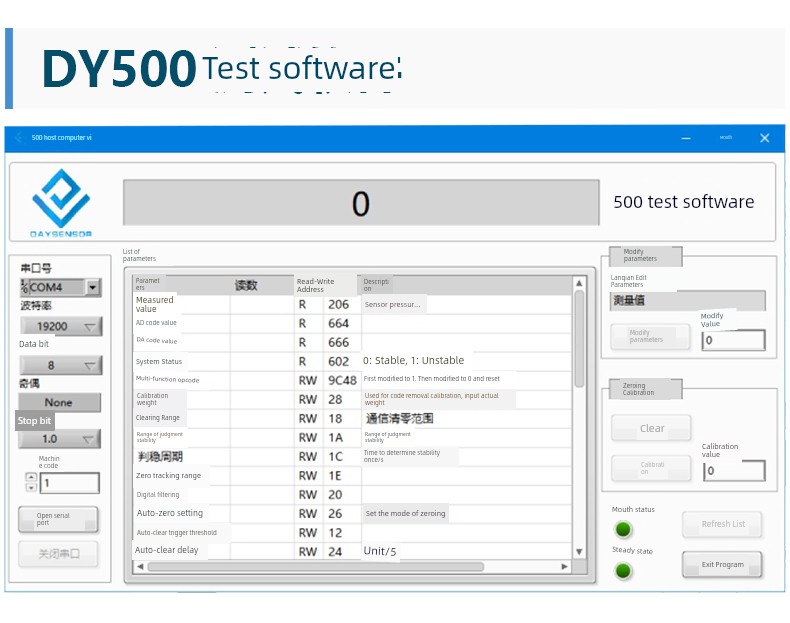Click the Steady state green indicator
The image size is (790, 623).
[x=623, y=571]
